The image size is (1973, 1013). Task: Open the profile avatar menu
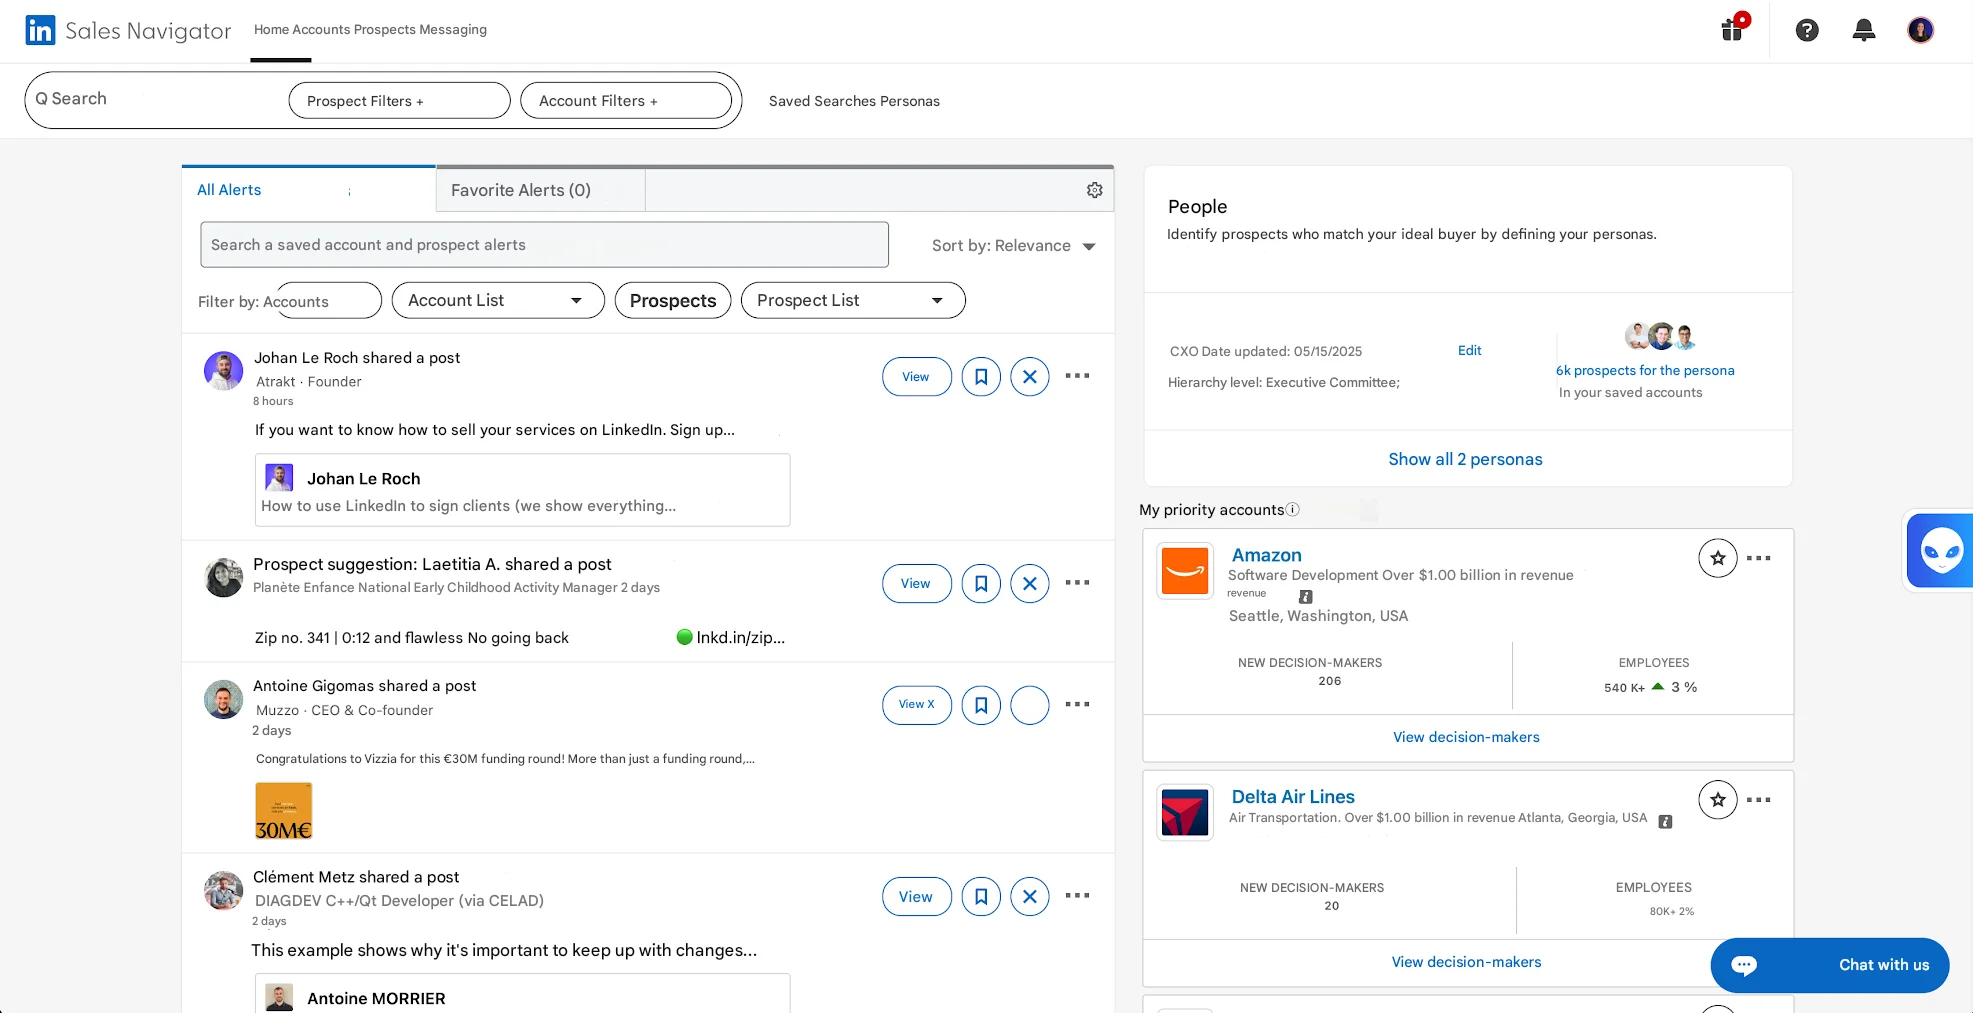(x=1920, y=30)
